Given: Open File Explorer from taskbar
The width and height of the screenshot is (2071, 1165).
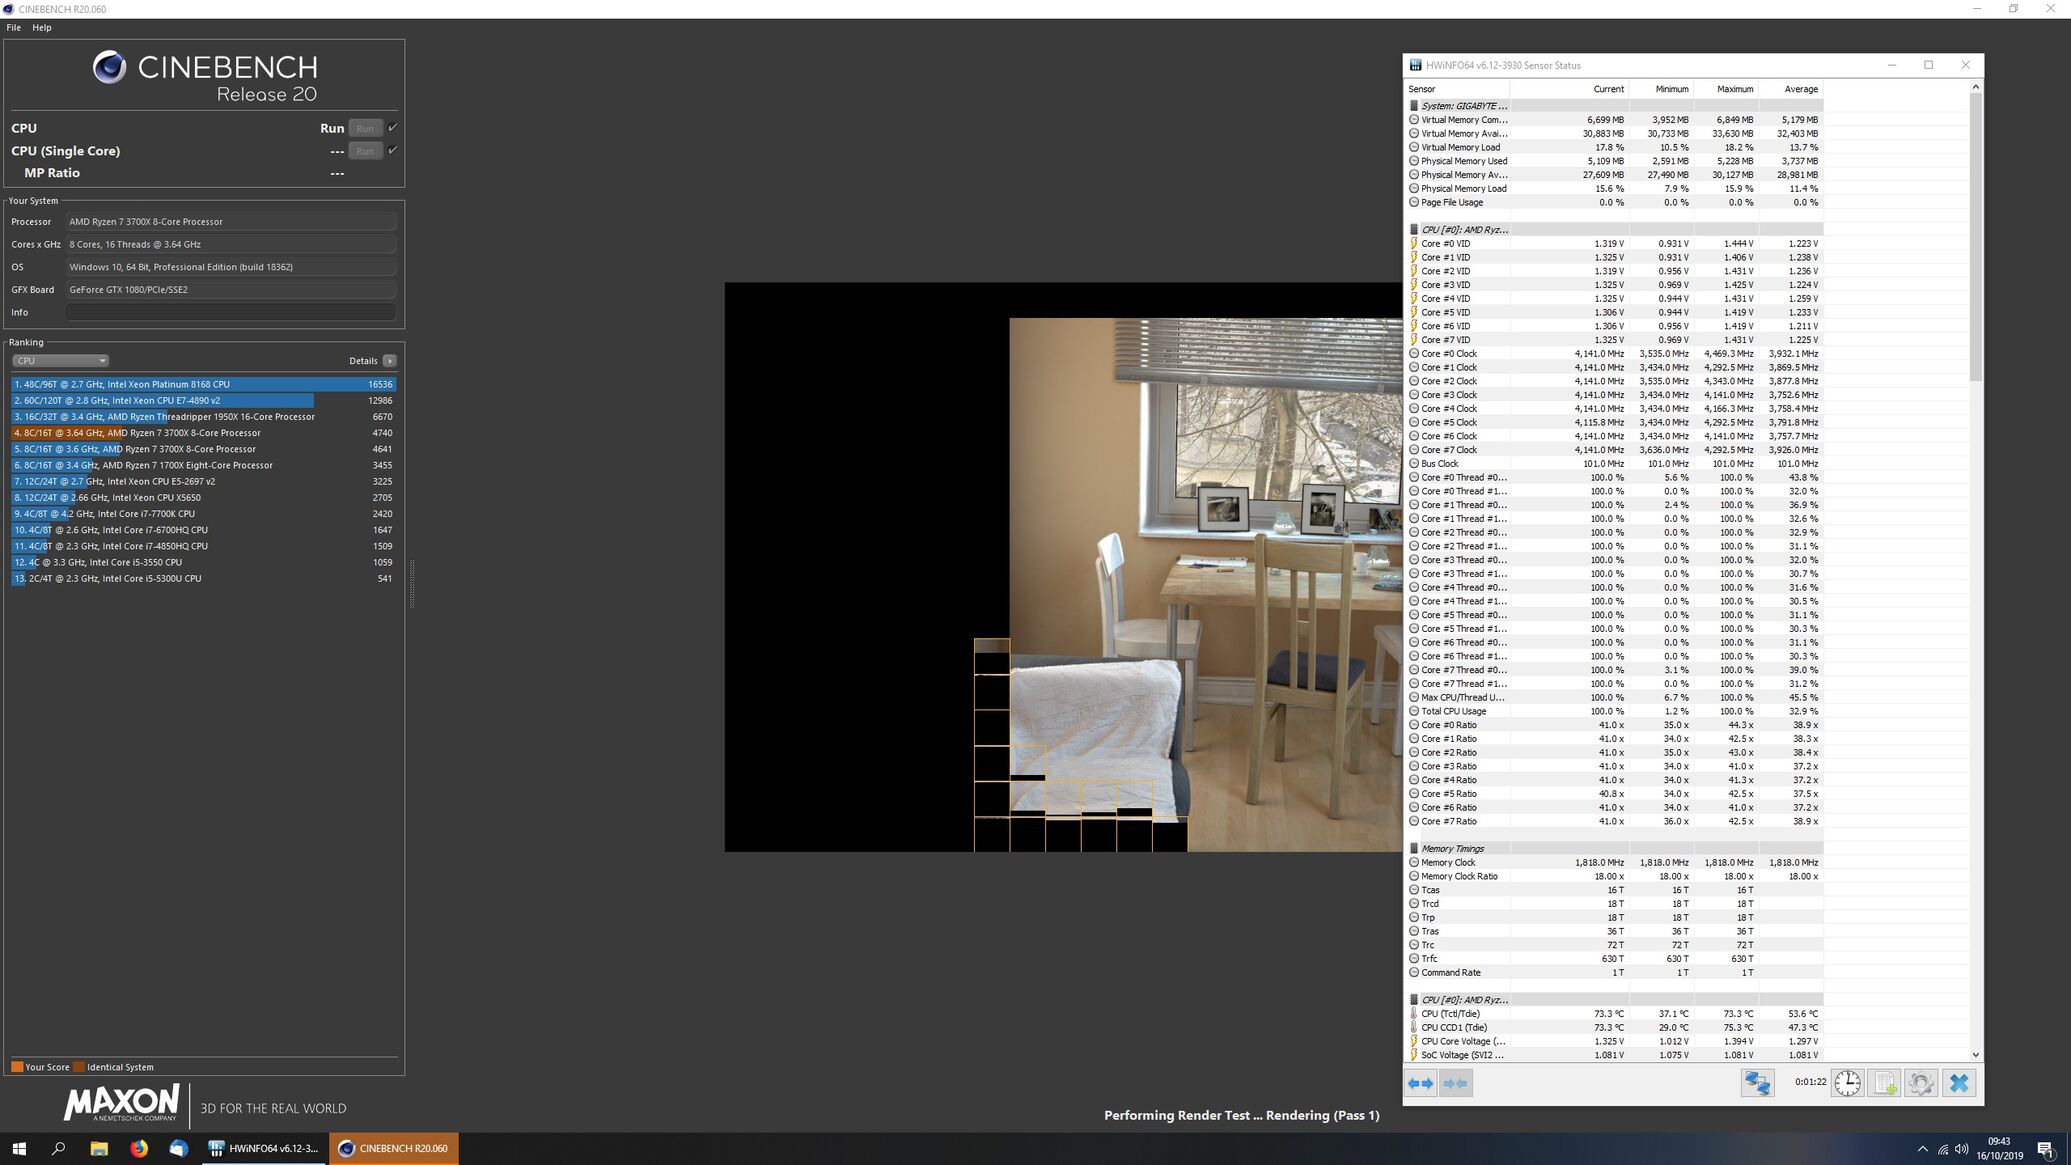Looking at the screenshot, I should (x=98, y=1148).
